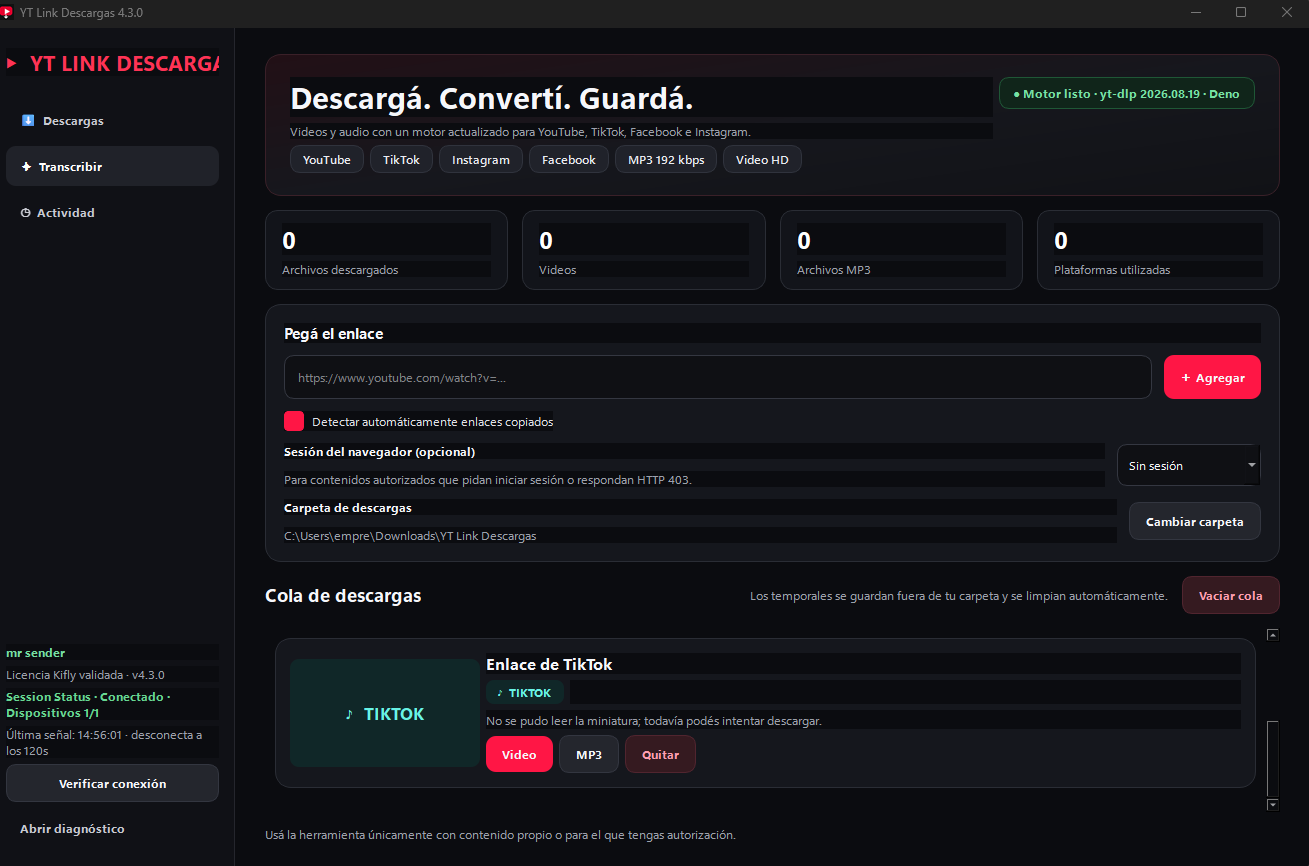Click the queue scrollbar down arrow
Image resolution: width=1309 pixels, height=866 pixels.
click(x=1273, y=804)
